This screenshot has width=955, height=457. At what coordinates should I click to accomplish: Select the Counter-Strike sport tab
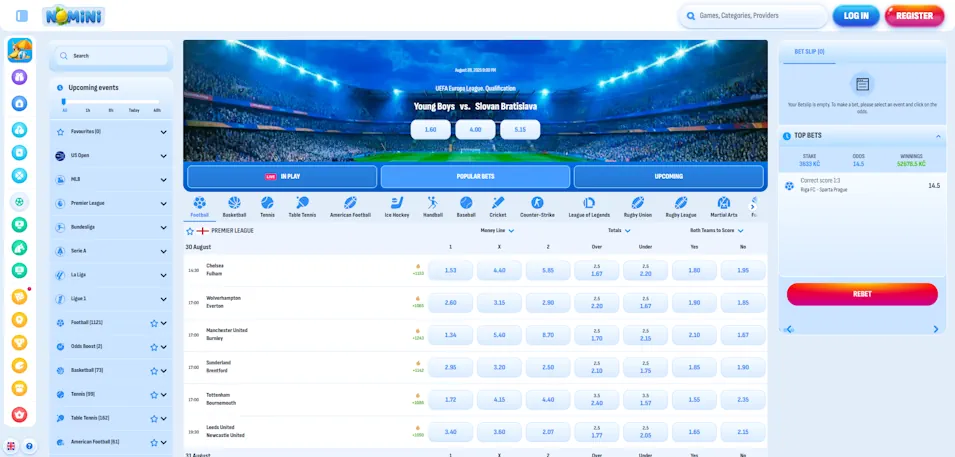click(x=537, y=207)
